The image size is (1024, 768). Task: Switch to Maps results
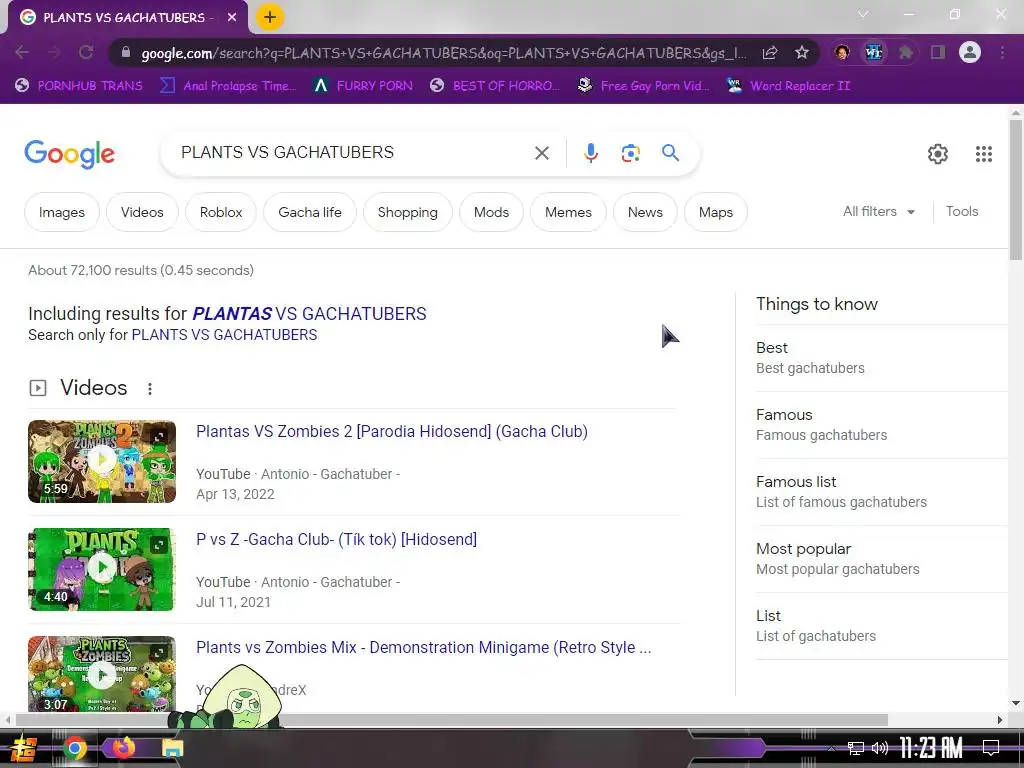pos(716,212)
